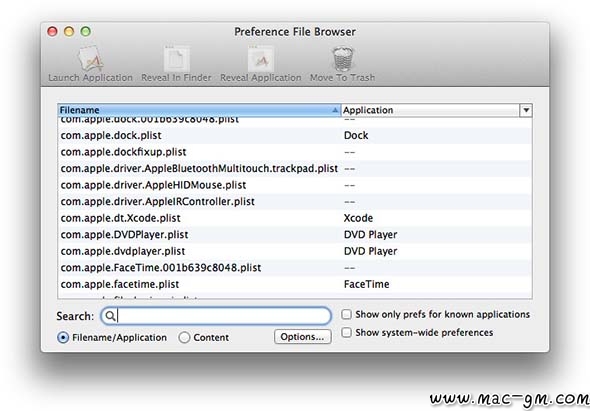Select the com.apple.driver.AppleIRController.plist row
590x411 pixels.
pos(295,202)
